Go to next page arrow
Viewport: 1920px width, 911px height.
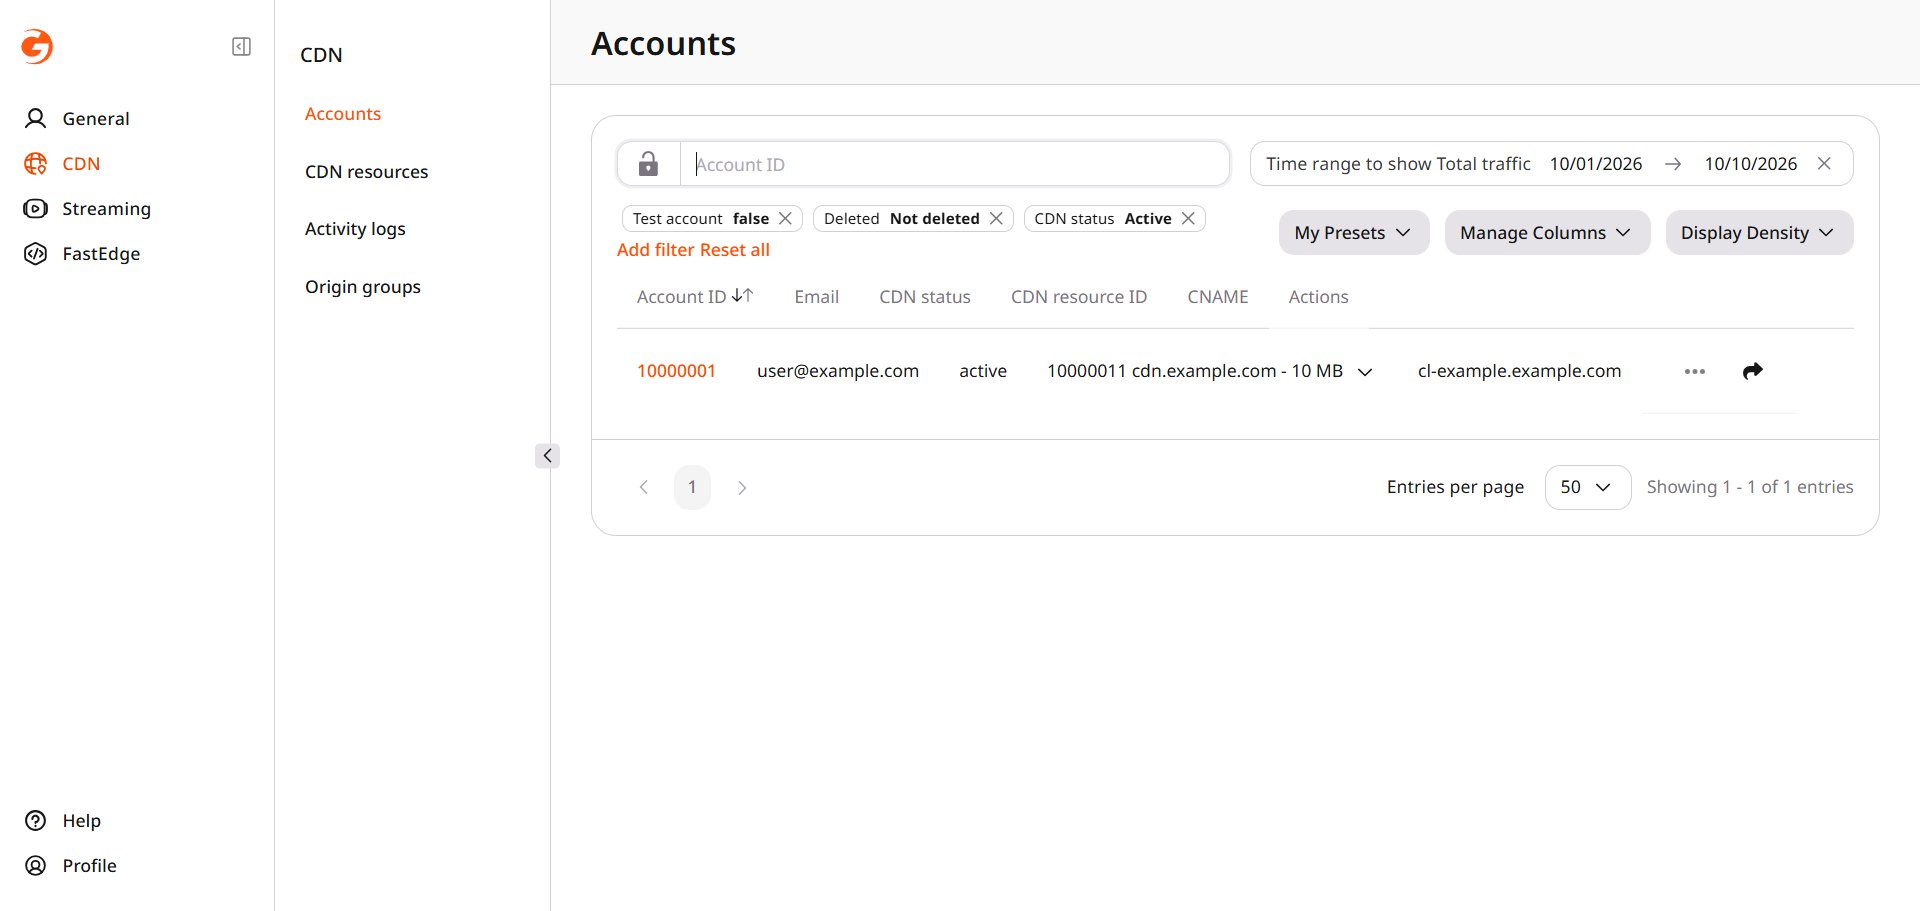742,488
